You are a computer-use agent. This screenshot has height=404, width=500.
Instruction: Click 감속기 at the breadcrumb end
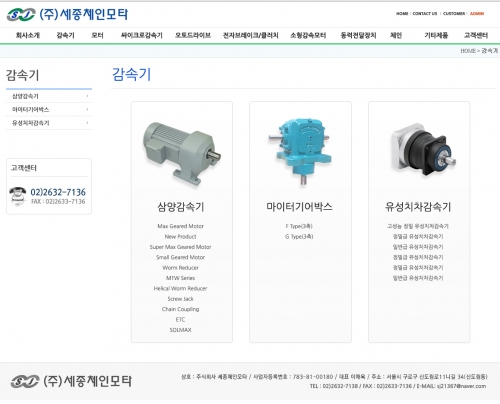tap(490, 51)
